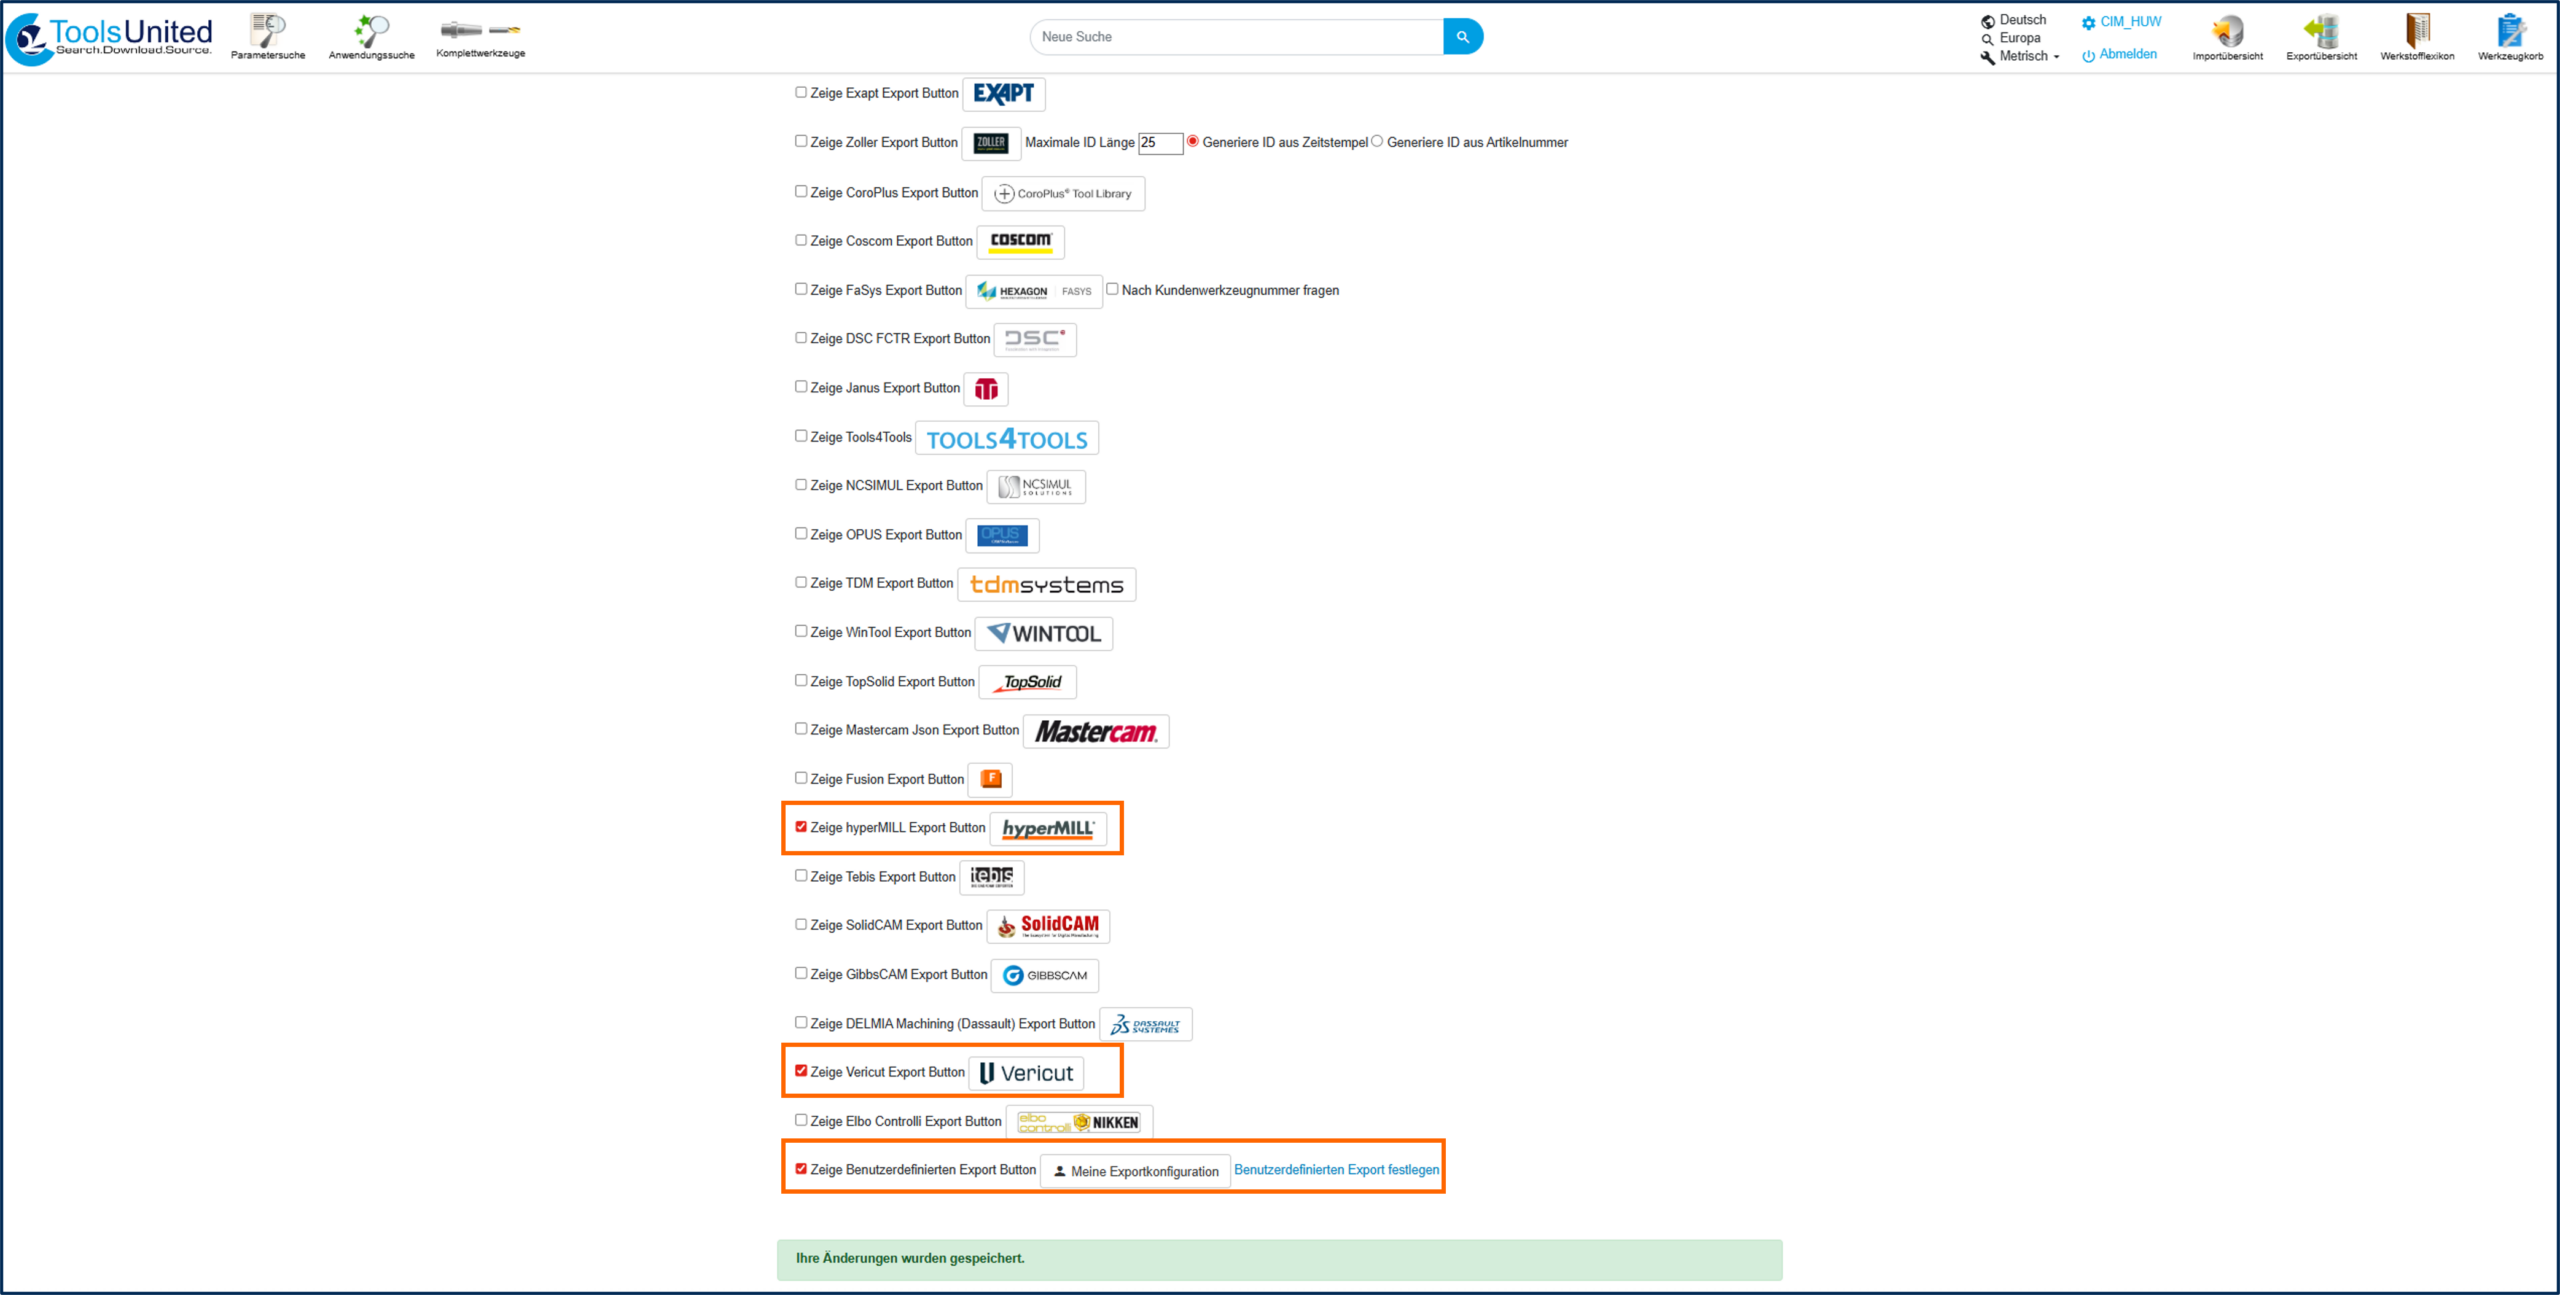Tick Zeige CoroPlus Export Button checkbox

(x=801, y=191)
